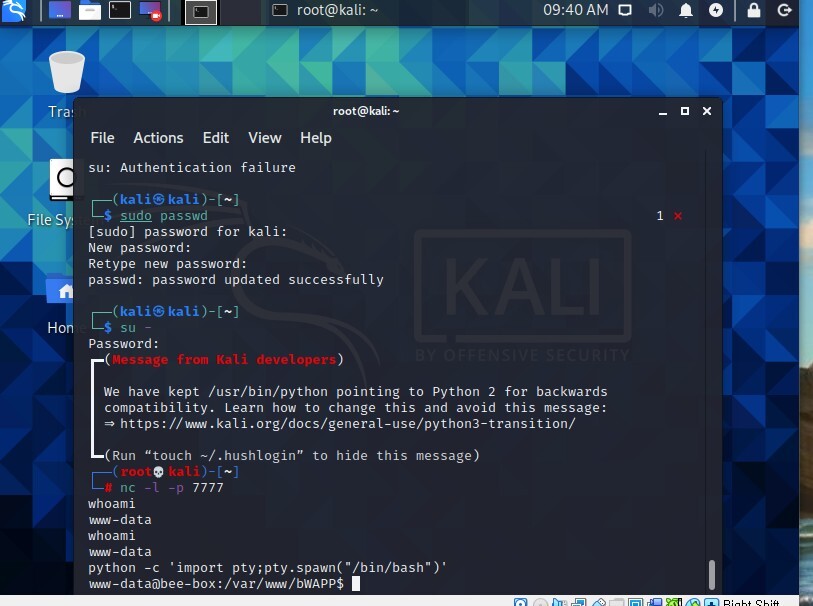Click the terminal vertical scrollbar thumb
The height and width of the screenshot is (606, 813).
712,574
